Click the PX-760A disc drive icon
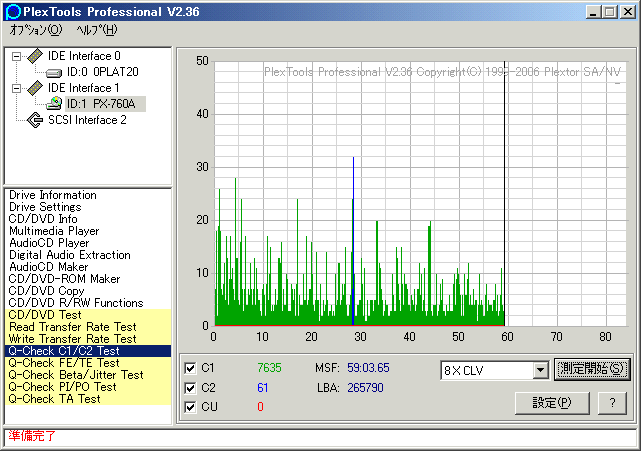This screenshot has width=641, height=451. tap(53, 104)
